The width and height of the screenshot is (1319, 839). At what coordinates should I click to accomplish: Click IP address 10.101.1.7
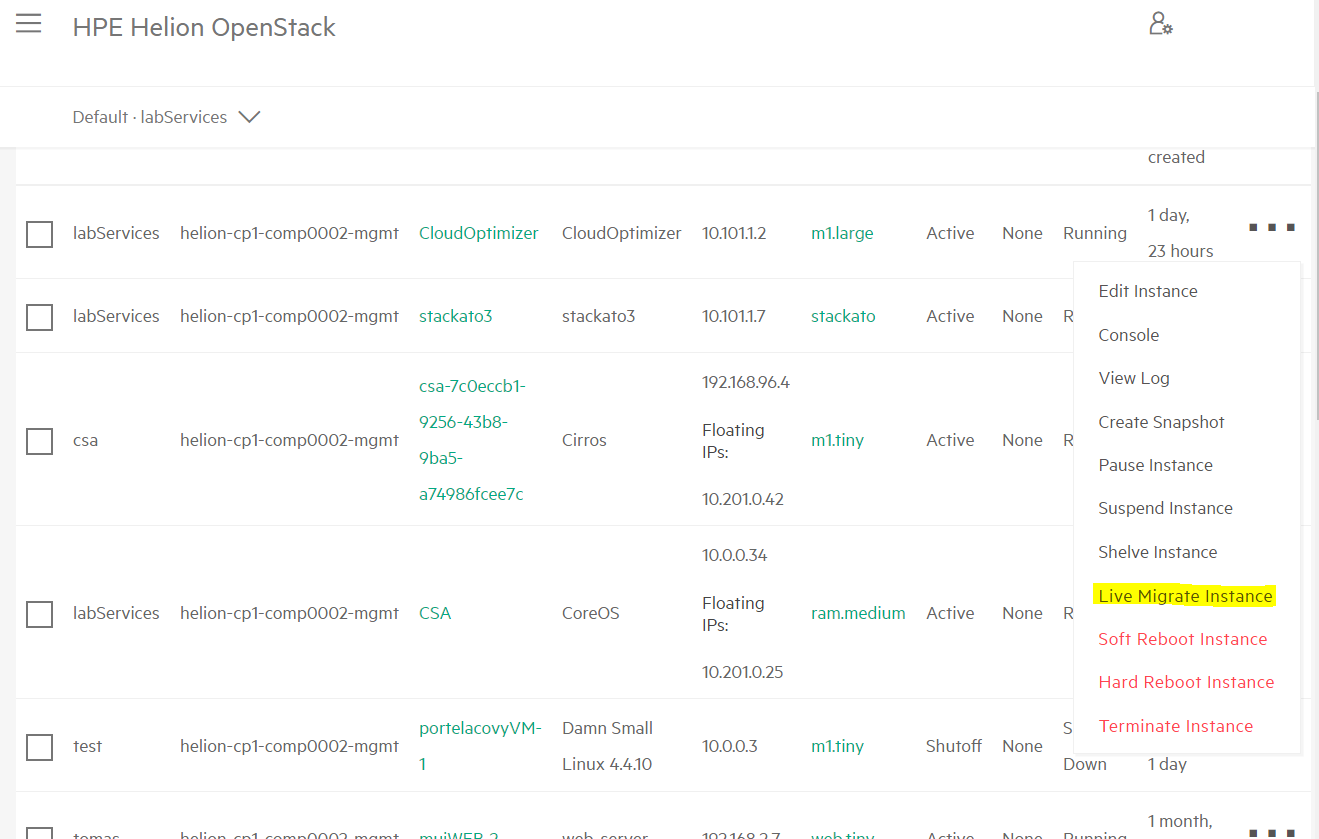coord(734,316)
